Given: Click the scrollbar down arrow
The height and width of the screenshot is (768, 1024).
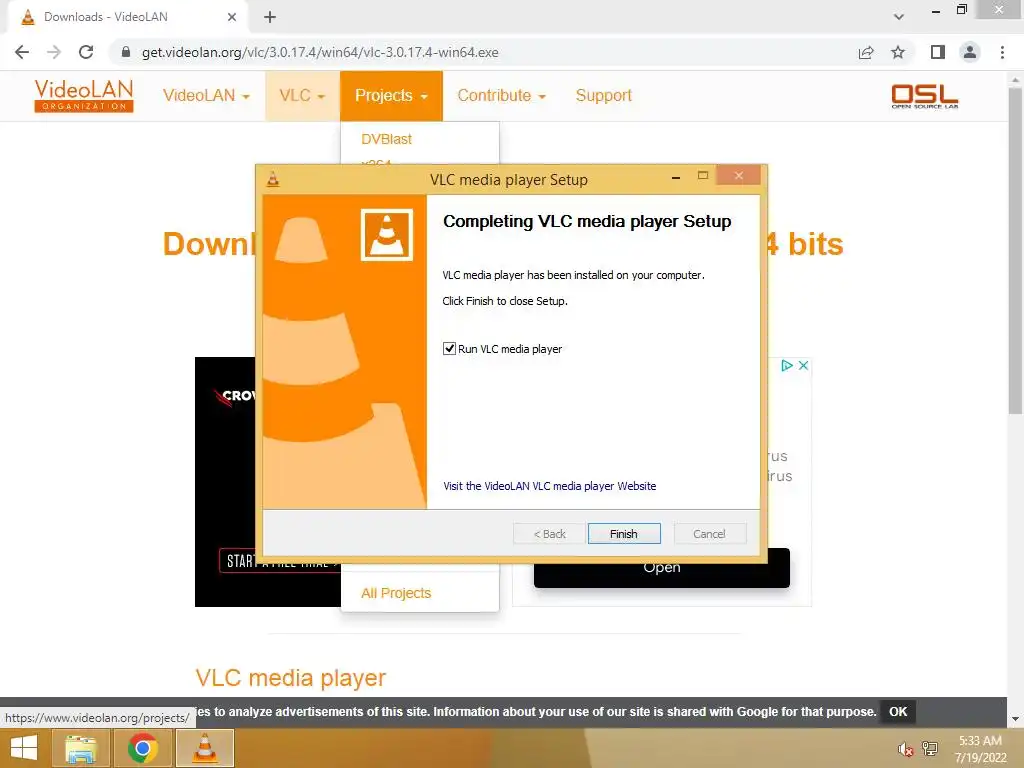Looking at the screenshot, I should 1015,720.
